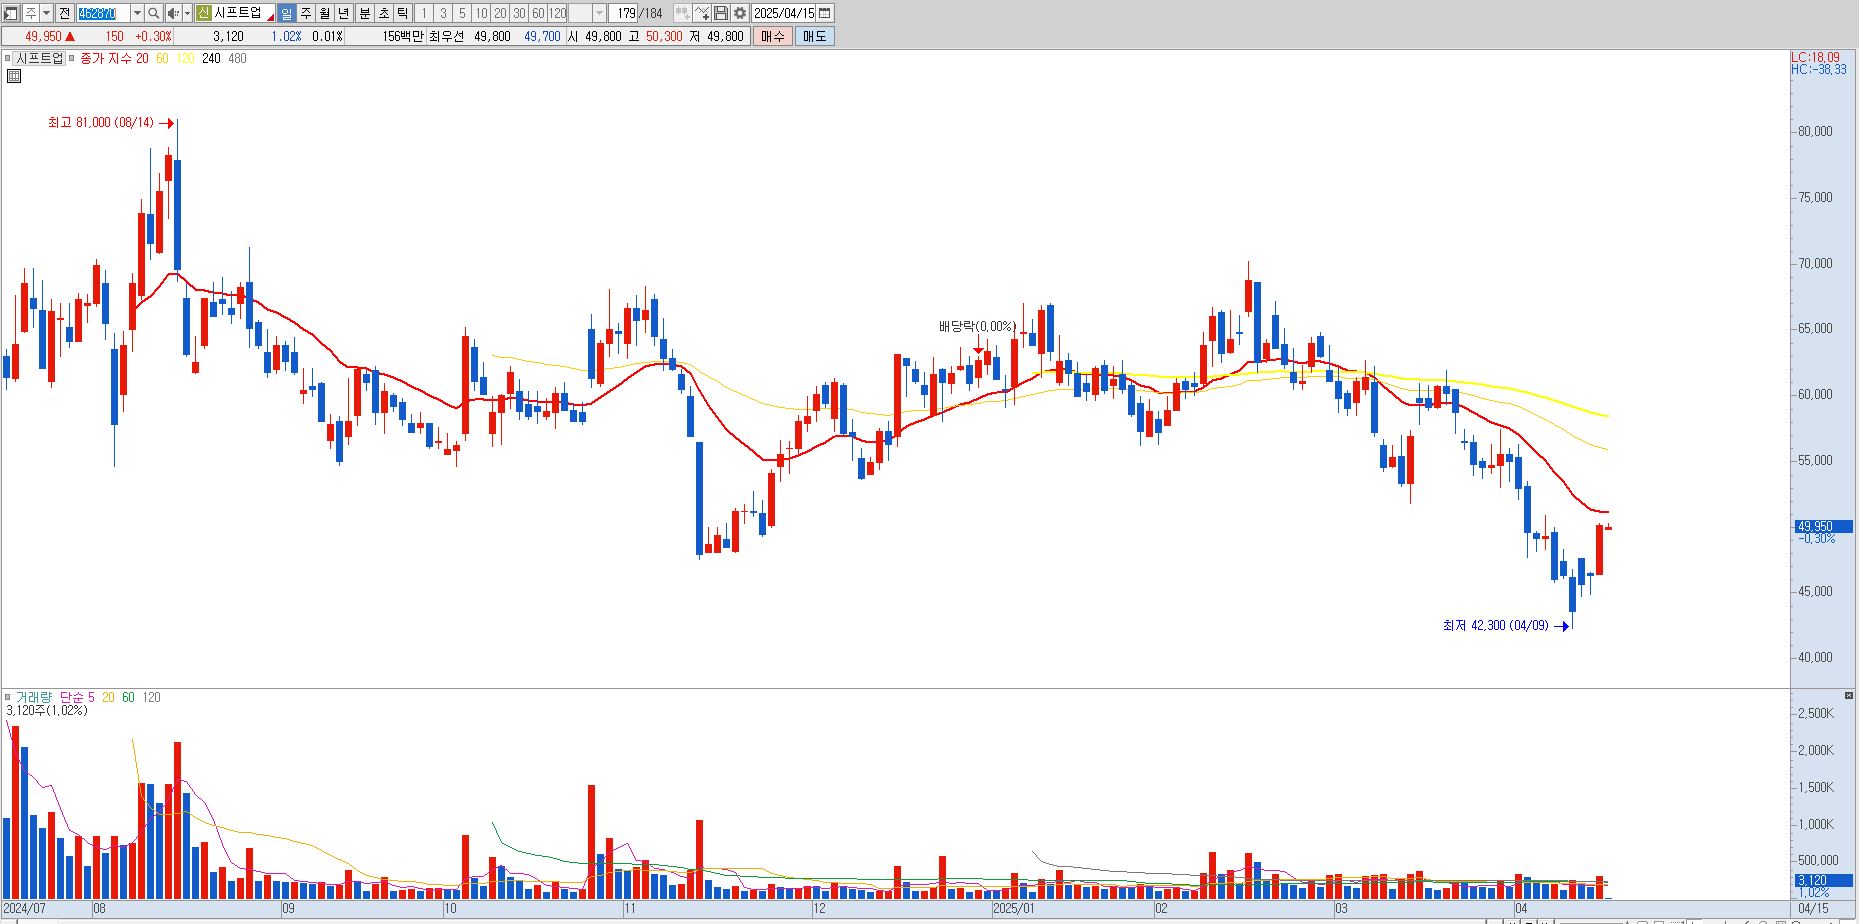Screen dimensions: 1859x924
Task: Click the green 신 badge icon
Action: click(203, 13)
